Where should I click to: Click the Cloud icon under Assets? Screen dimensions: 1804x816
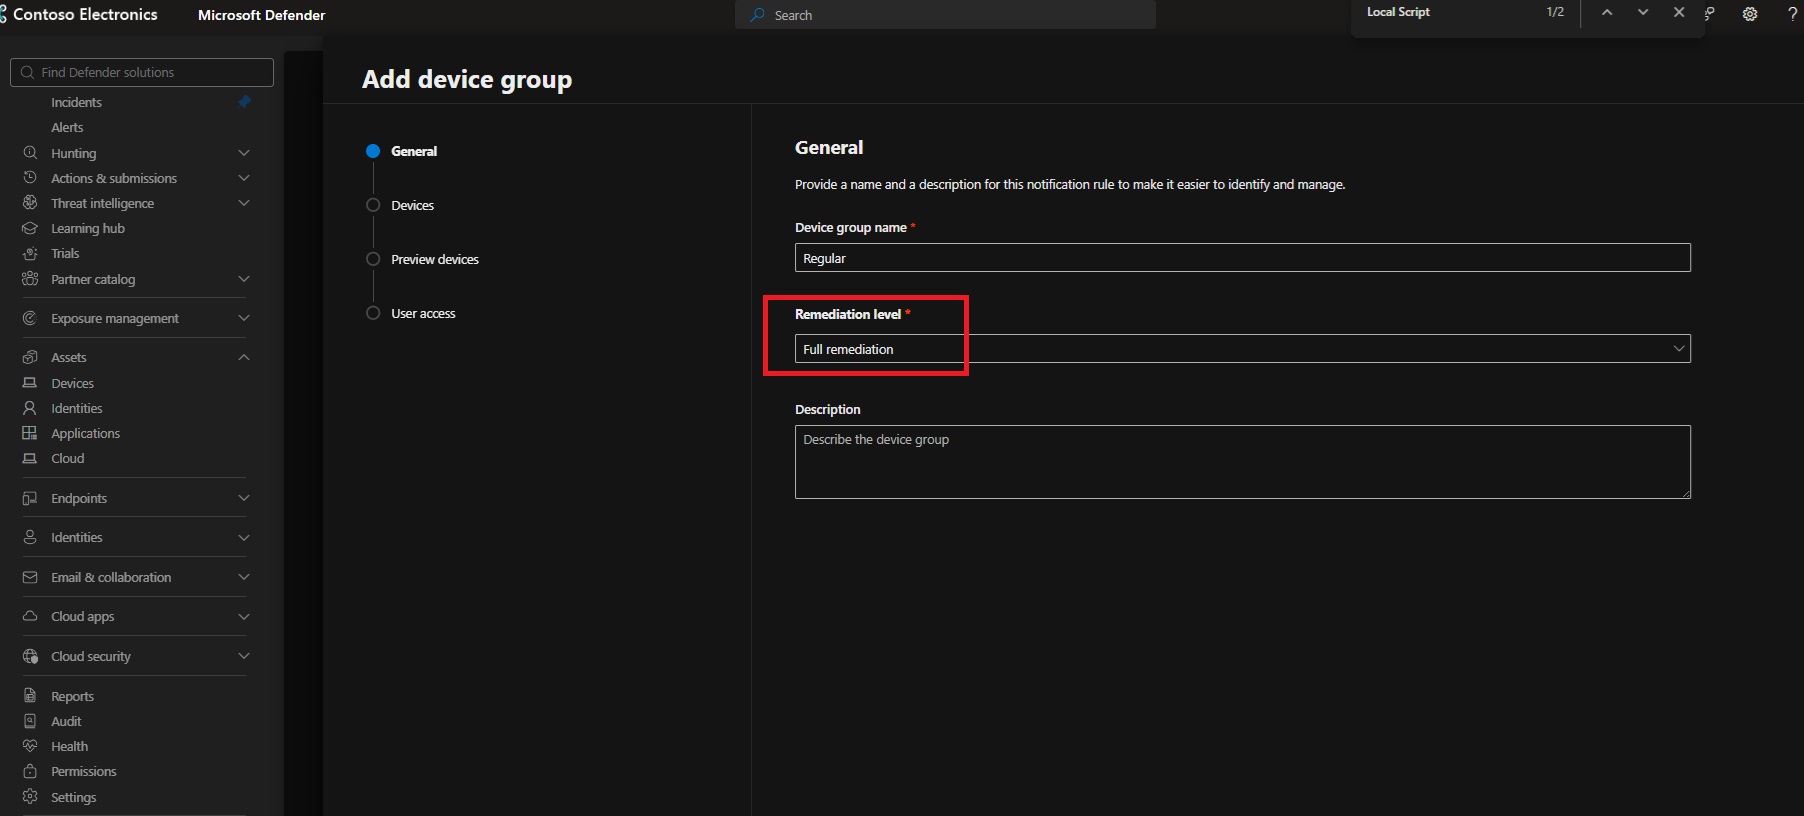[30, 458]
